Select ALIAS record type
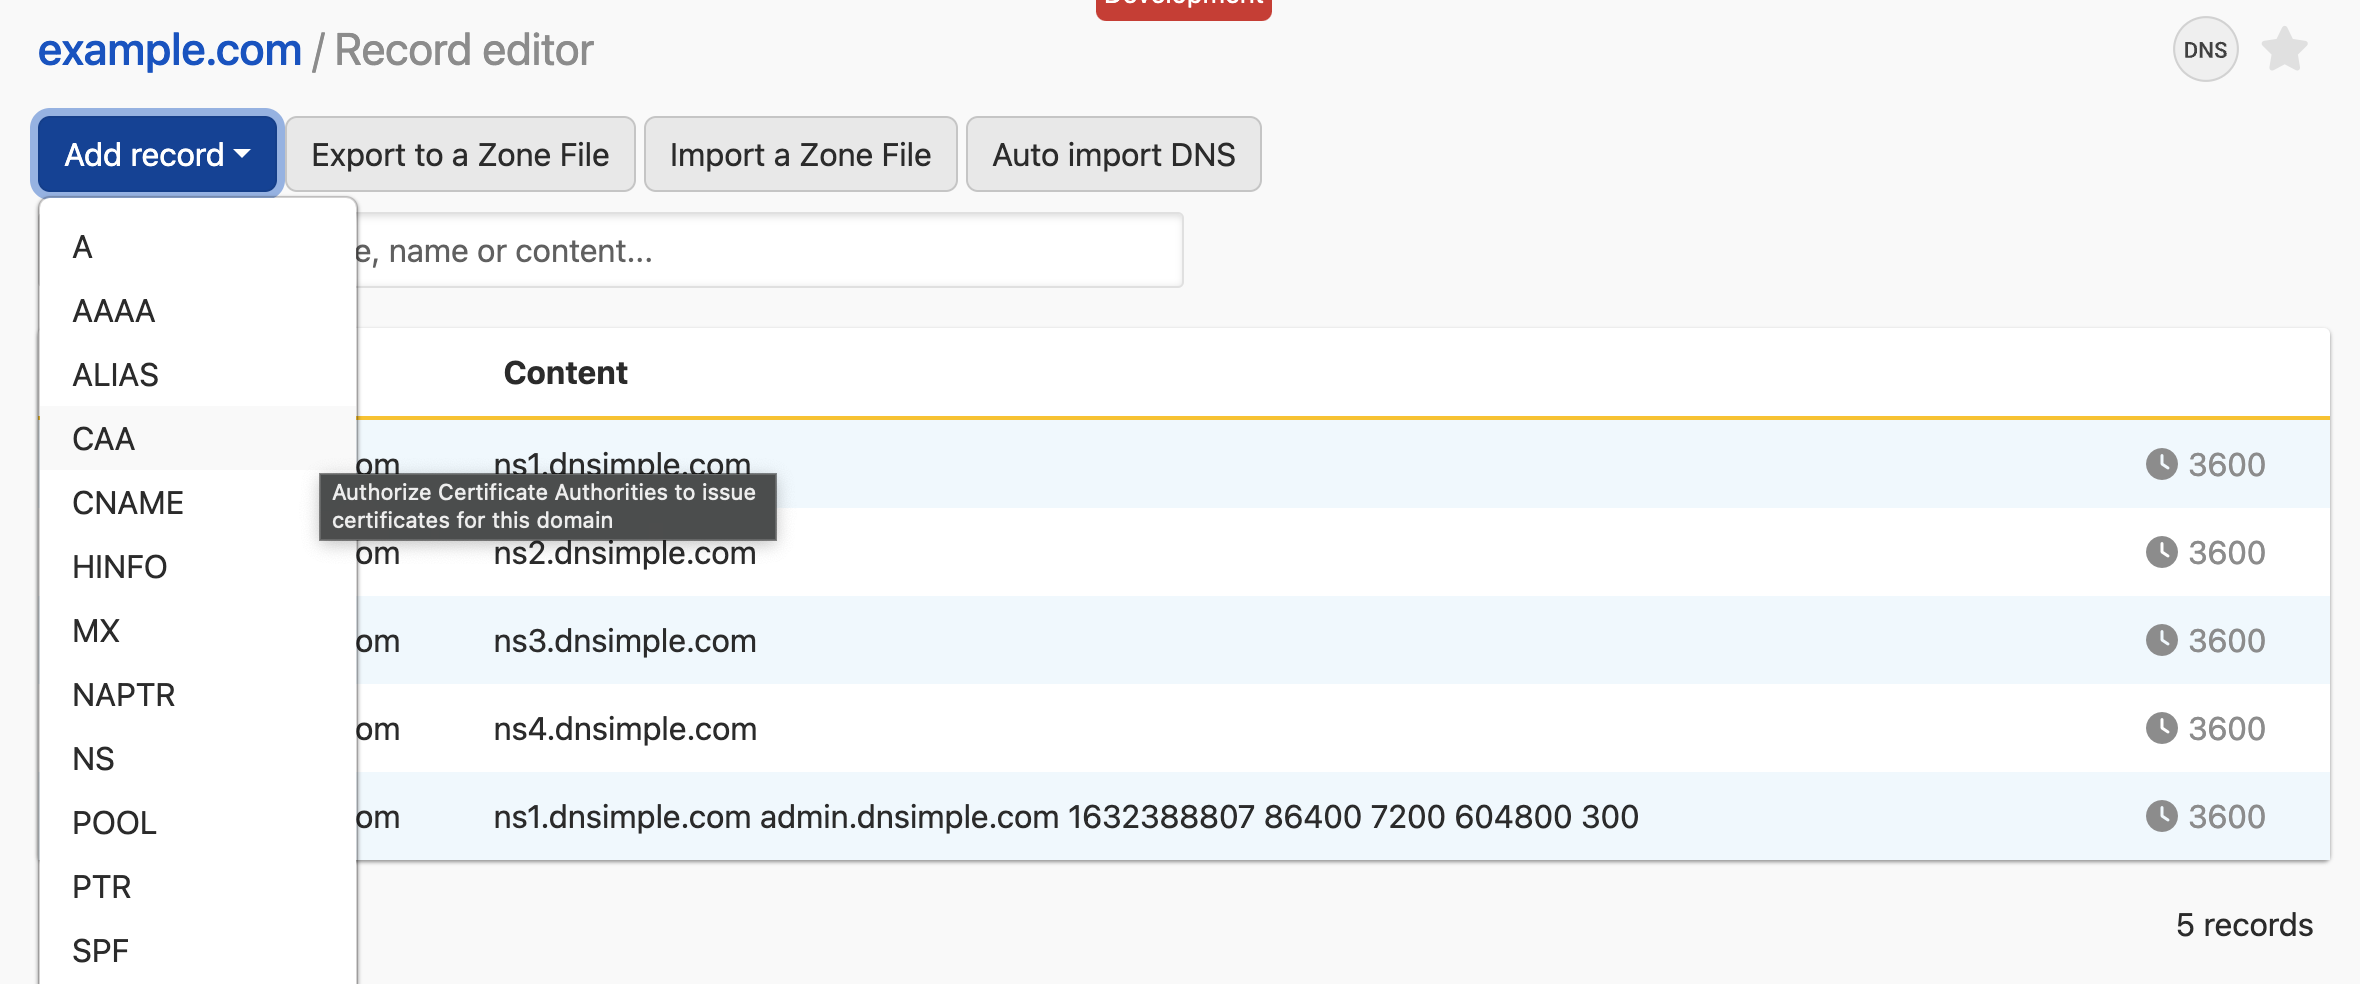Image resolution: width=2360 pixels, height=984 pixels. [198, 375]
